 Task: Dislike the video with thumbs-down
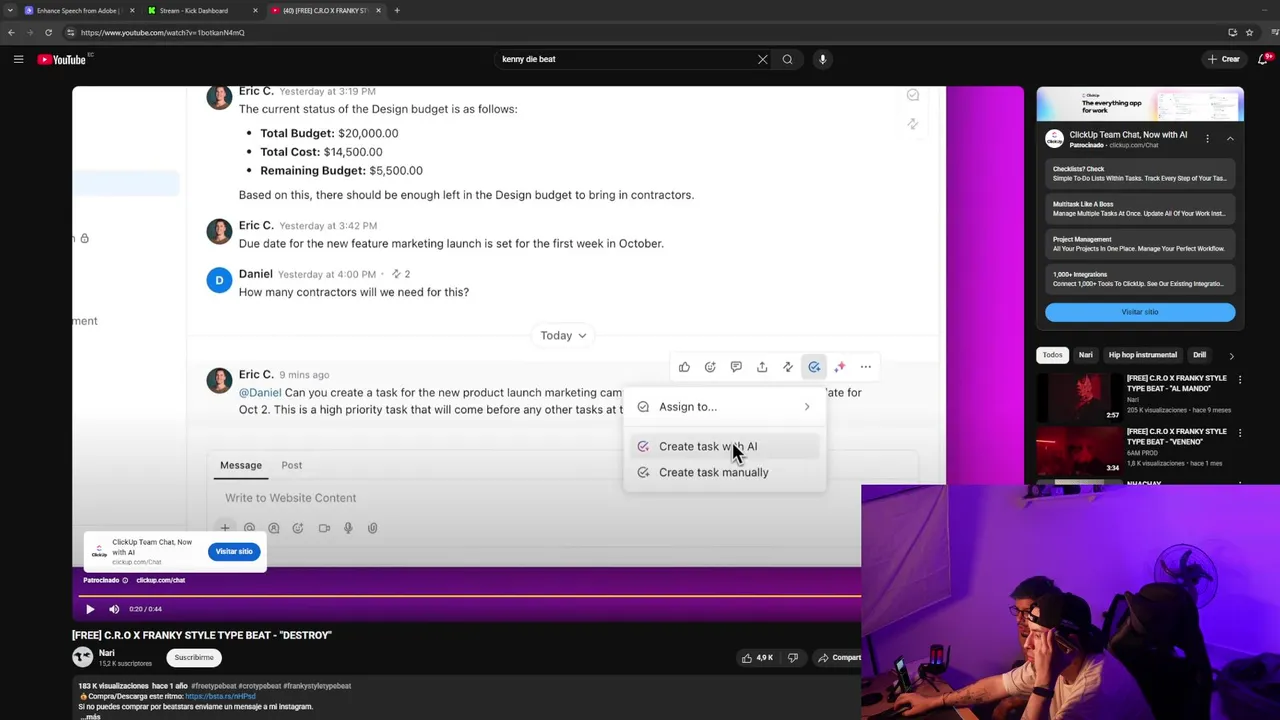point(793,658)
